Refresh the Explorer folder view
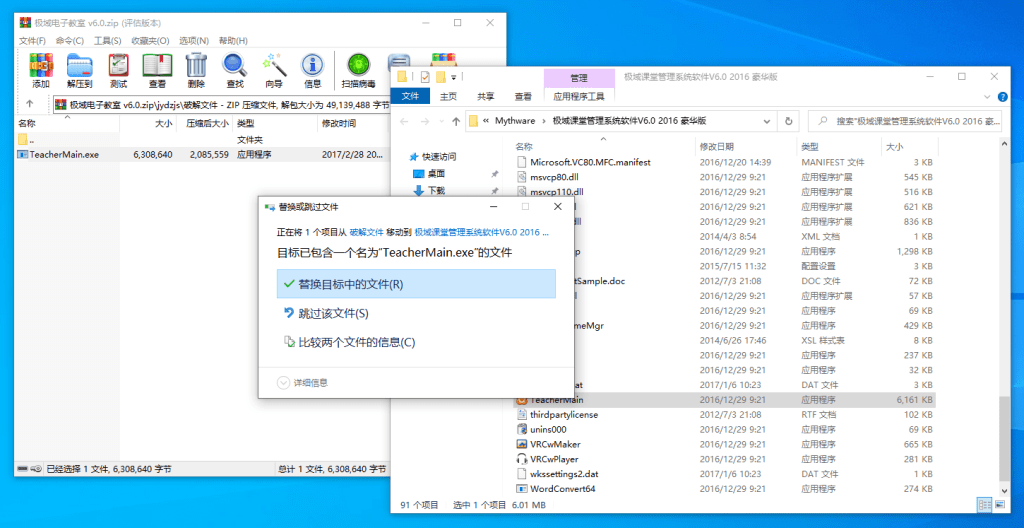1024x528 pixels. tap(788, 121)
